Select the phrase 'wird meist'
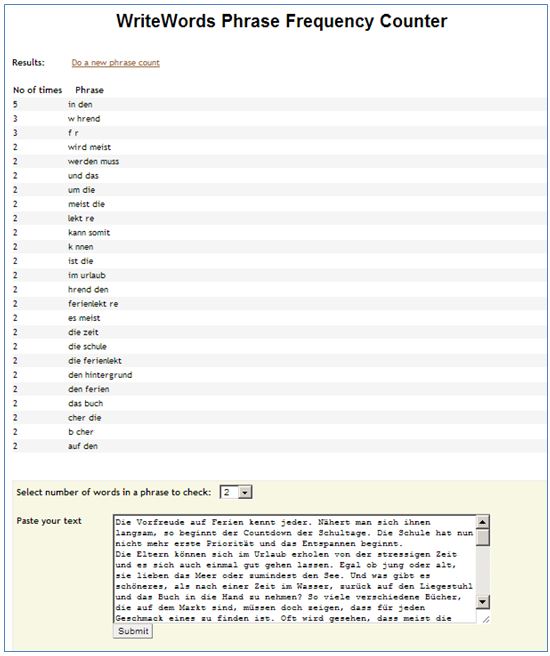550x656 pixels. (90, 147)
